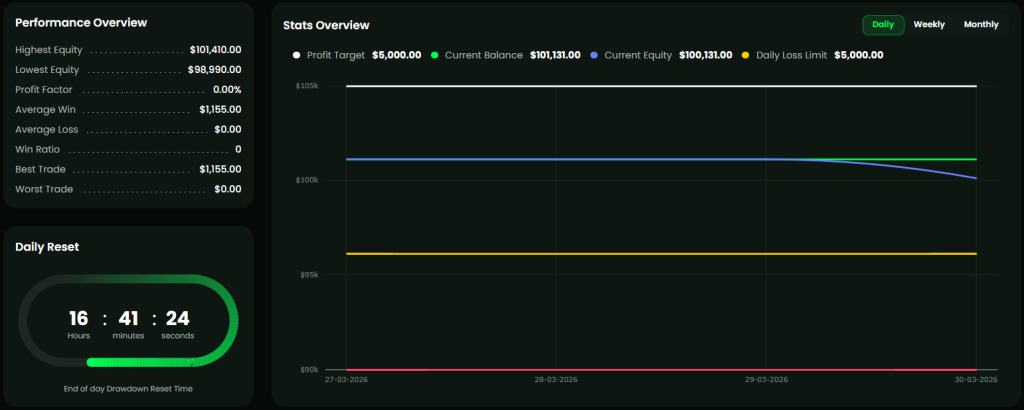Click the End of day Drawdown Reset Time text
This screenshot has width=1024, height=410.
pyautogui.click(x=128, y=388)
